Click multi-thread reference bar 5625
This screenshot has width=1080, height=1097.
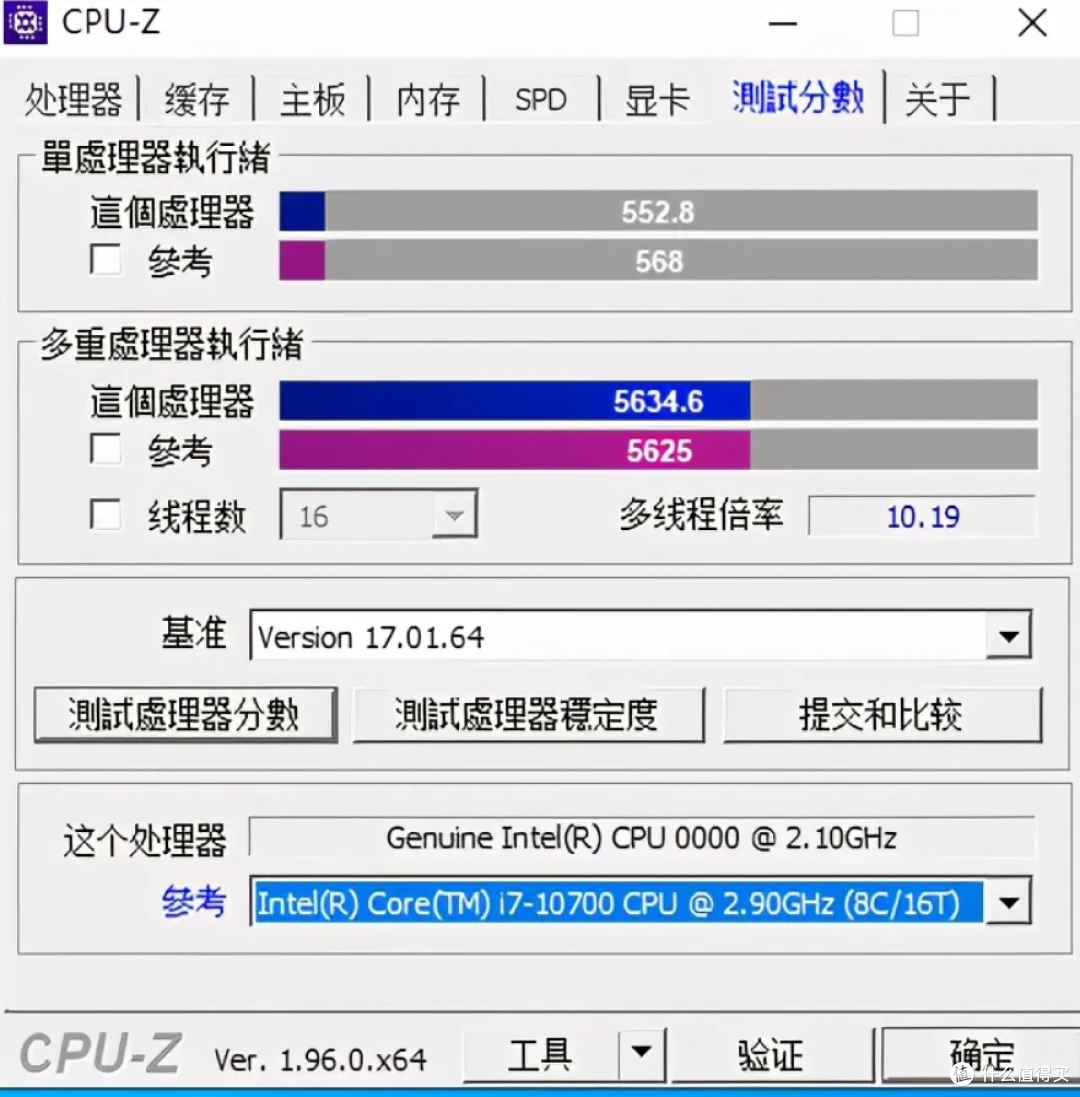(658, 450)
